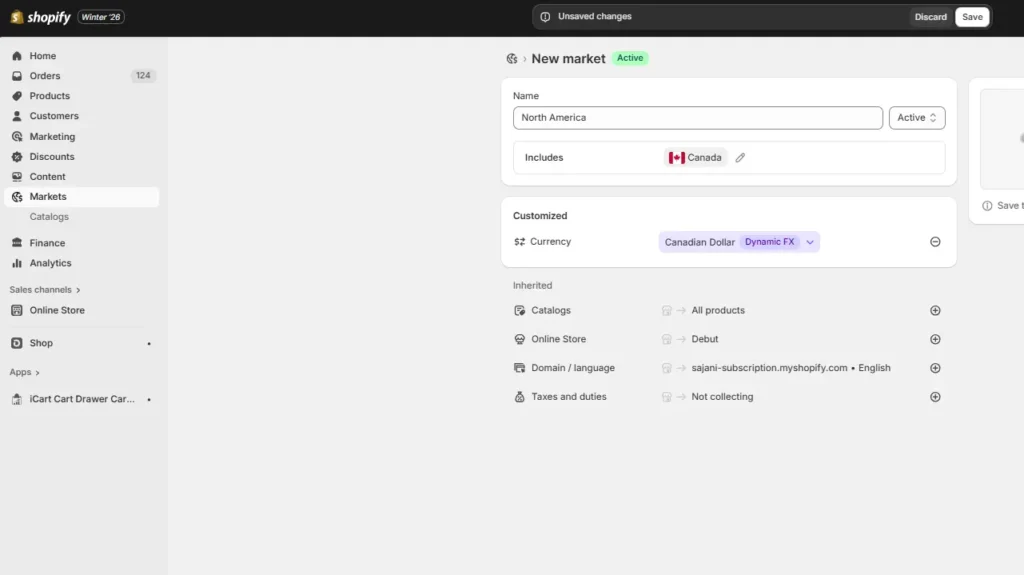Viewport: 1024px width, 575px height.
Task: Click the Customized section heading
Action: [x=539, y=216]
